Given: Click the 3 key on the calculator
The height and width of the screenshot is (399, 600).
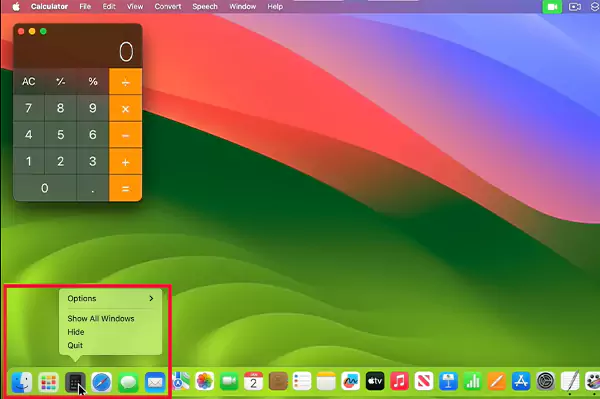Looking at the screenshot, I should point(93,161).
